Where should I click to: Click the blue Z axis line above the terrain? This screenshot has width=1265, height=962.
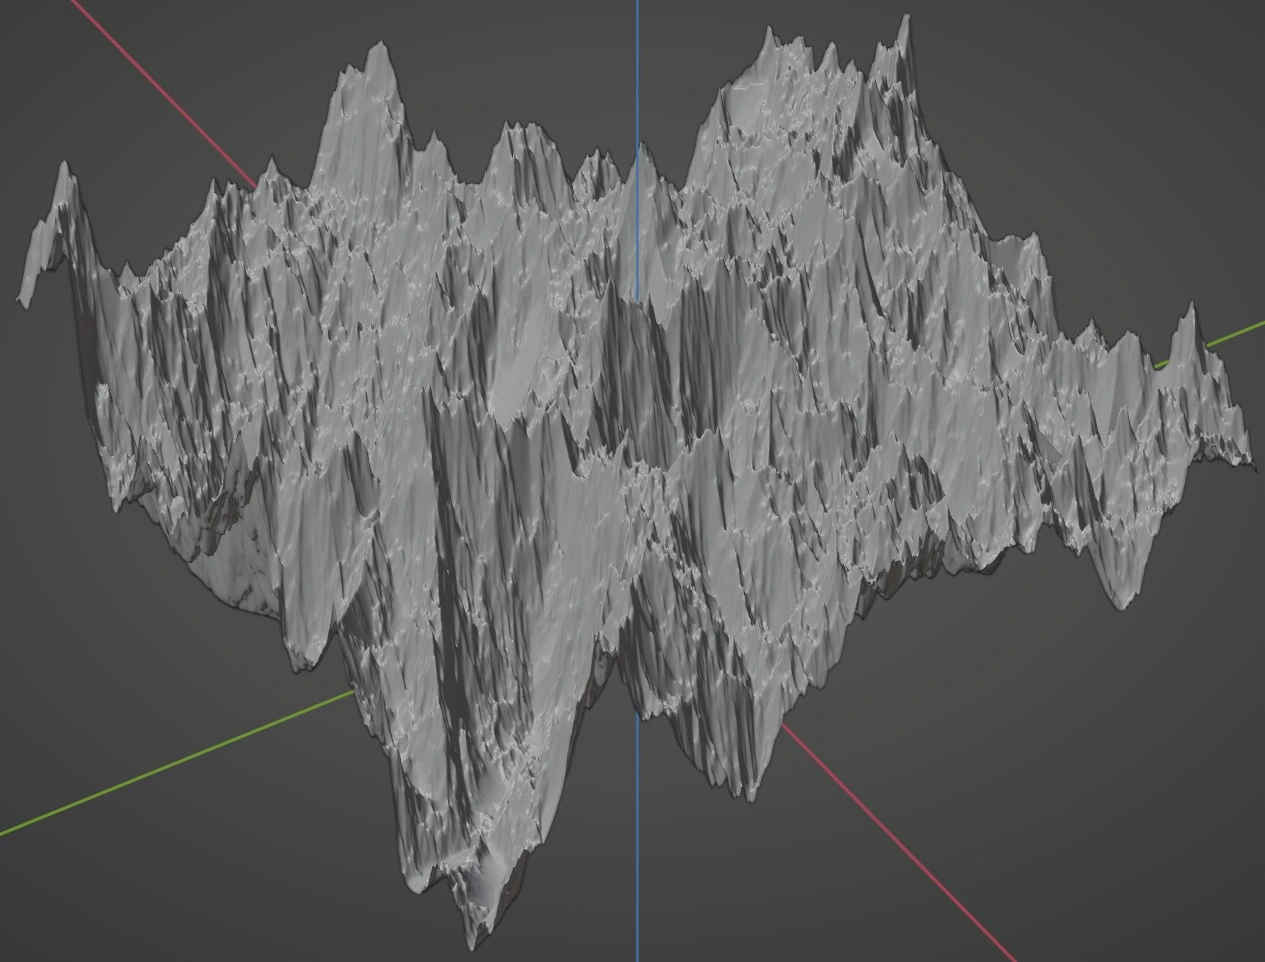coord(638,70)
